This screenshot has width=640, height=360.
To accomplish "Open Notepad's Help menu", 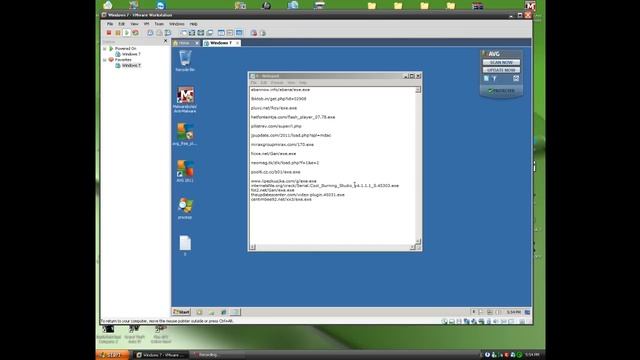I will click(x=302, y=82).
